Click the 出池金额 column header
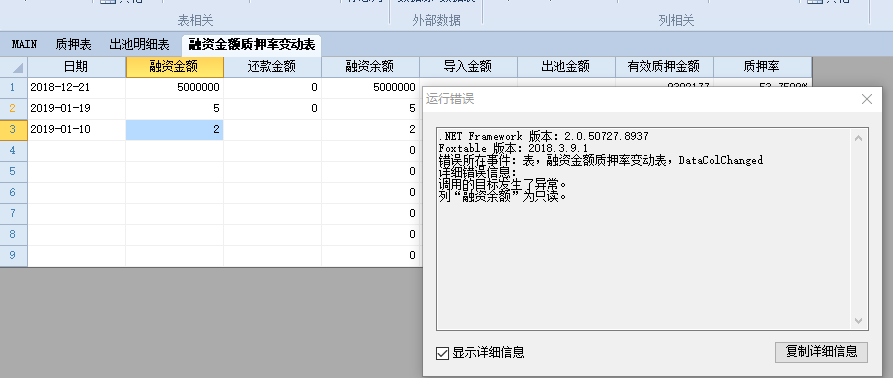The image size is (893, 378). 566,67
